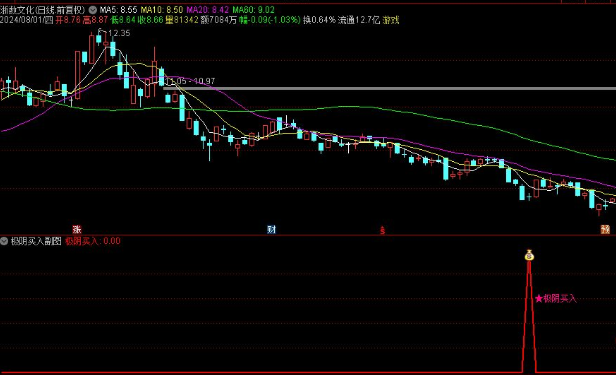Select the MA5 moving average label
The height and width of the screenshot is (375, 616).
coord(118,10)
